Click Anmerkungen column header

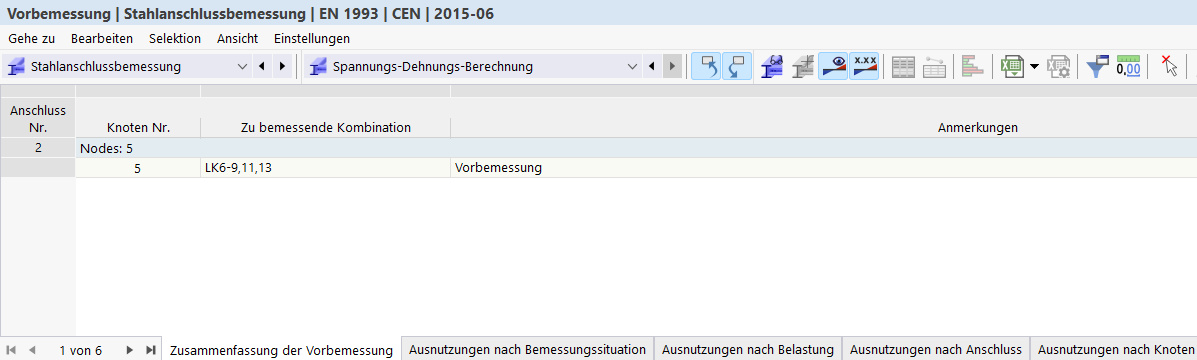pyautogui.click(x=978, y=127)
